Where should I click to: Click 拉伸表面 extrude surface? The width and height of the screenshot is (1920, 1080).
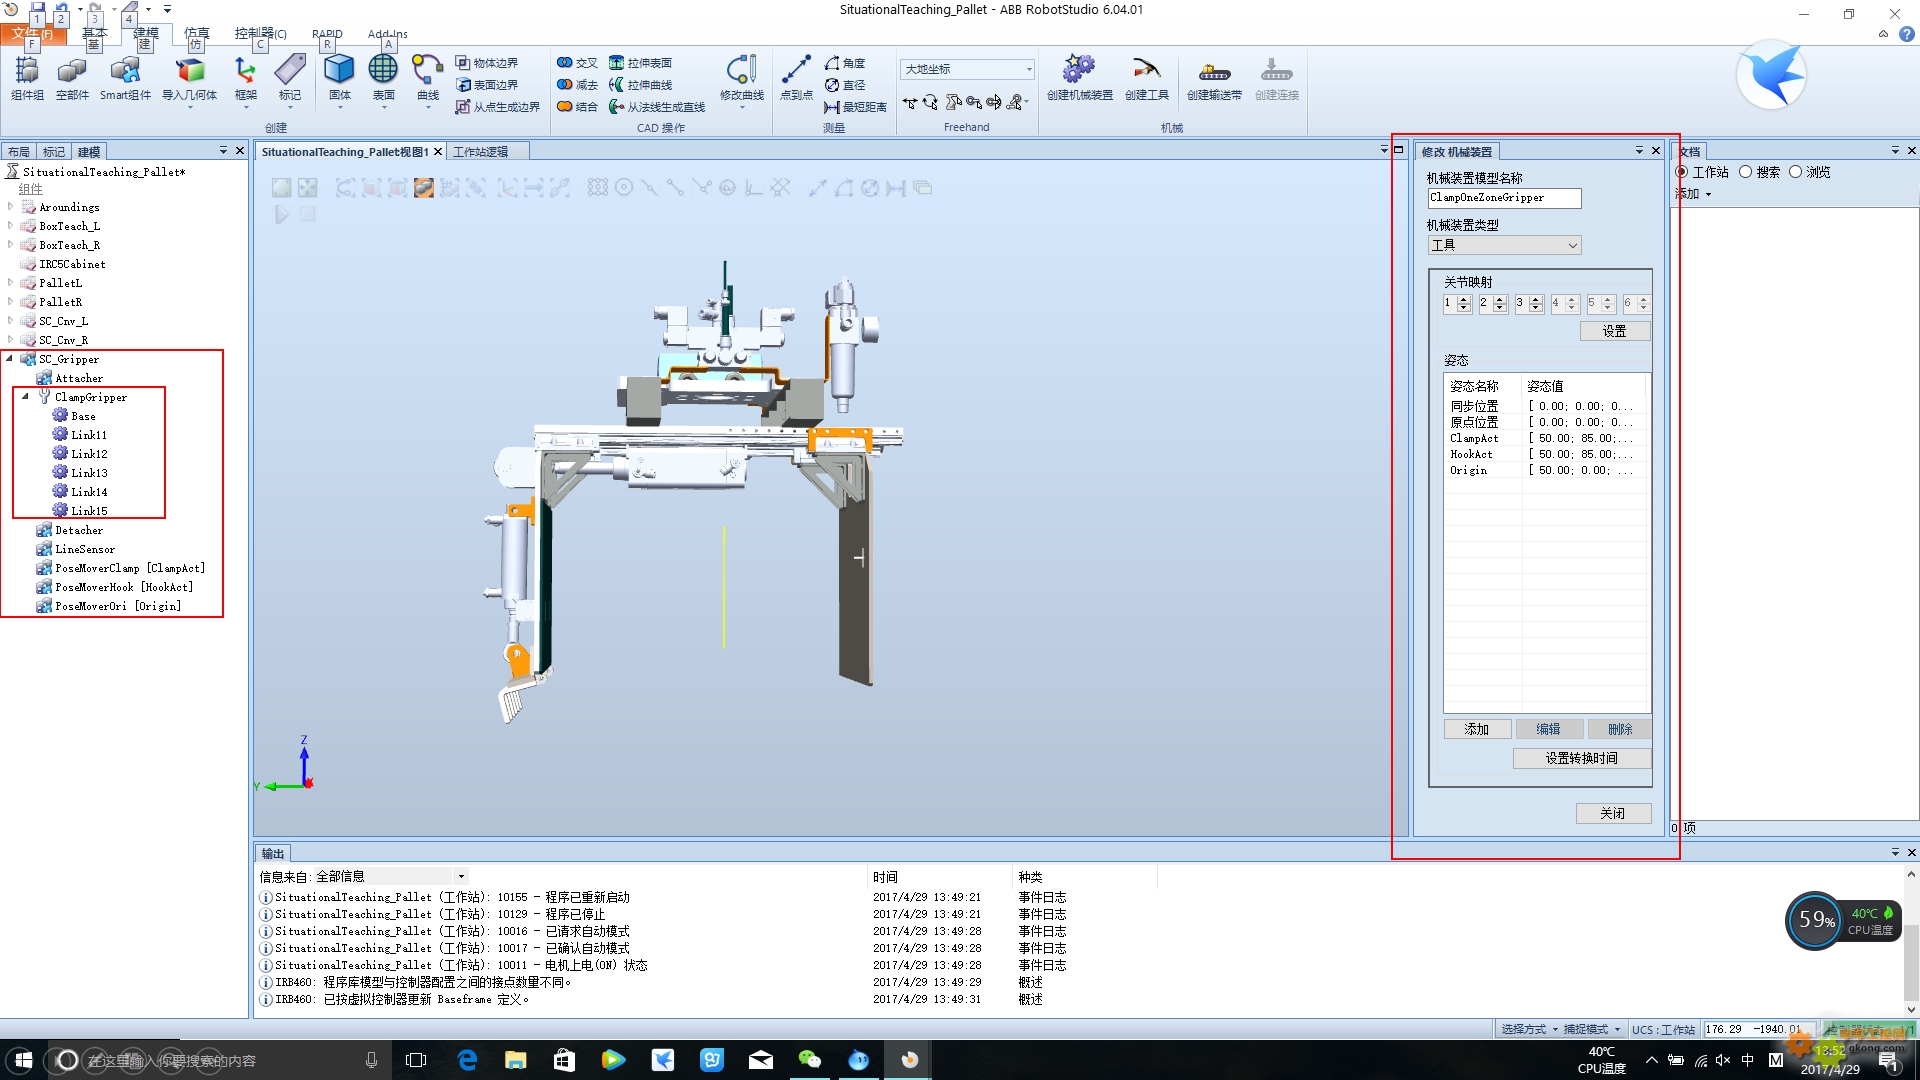click(641, 63)
